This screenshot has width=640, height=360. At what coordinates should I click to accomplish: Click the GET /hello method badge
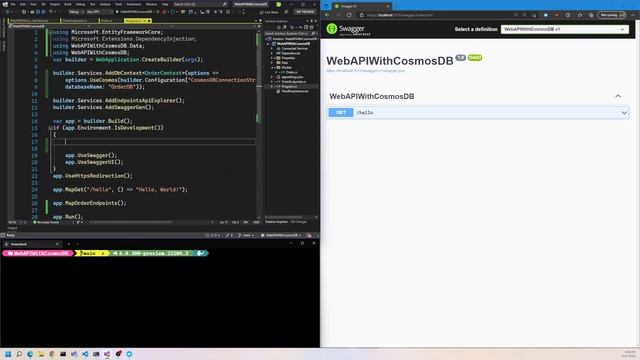click(x=341, y=113)
